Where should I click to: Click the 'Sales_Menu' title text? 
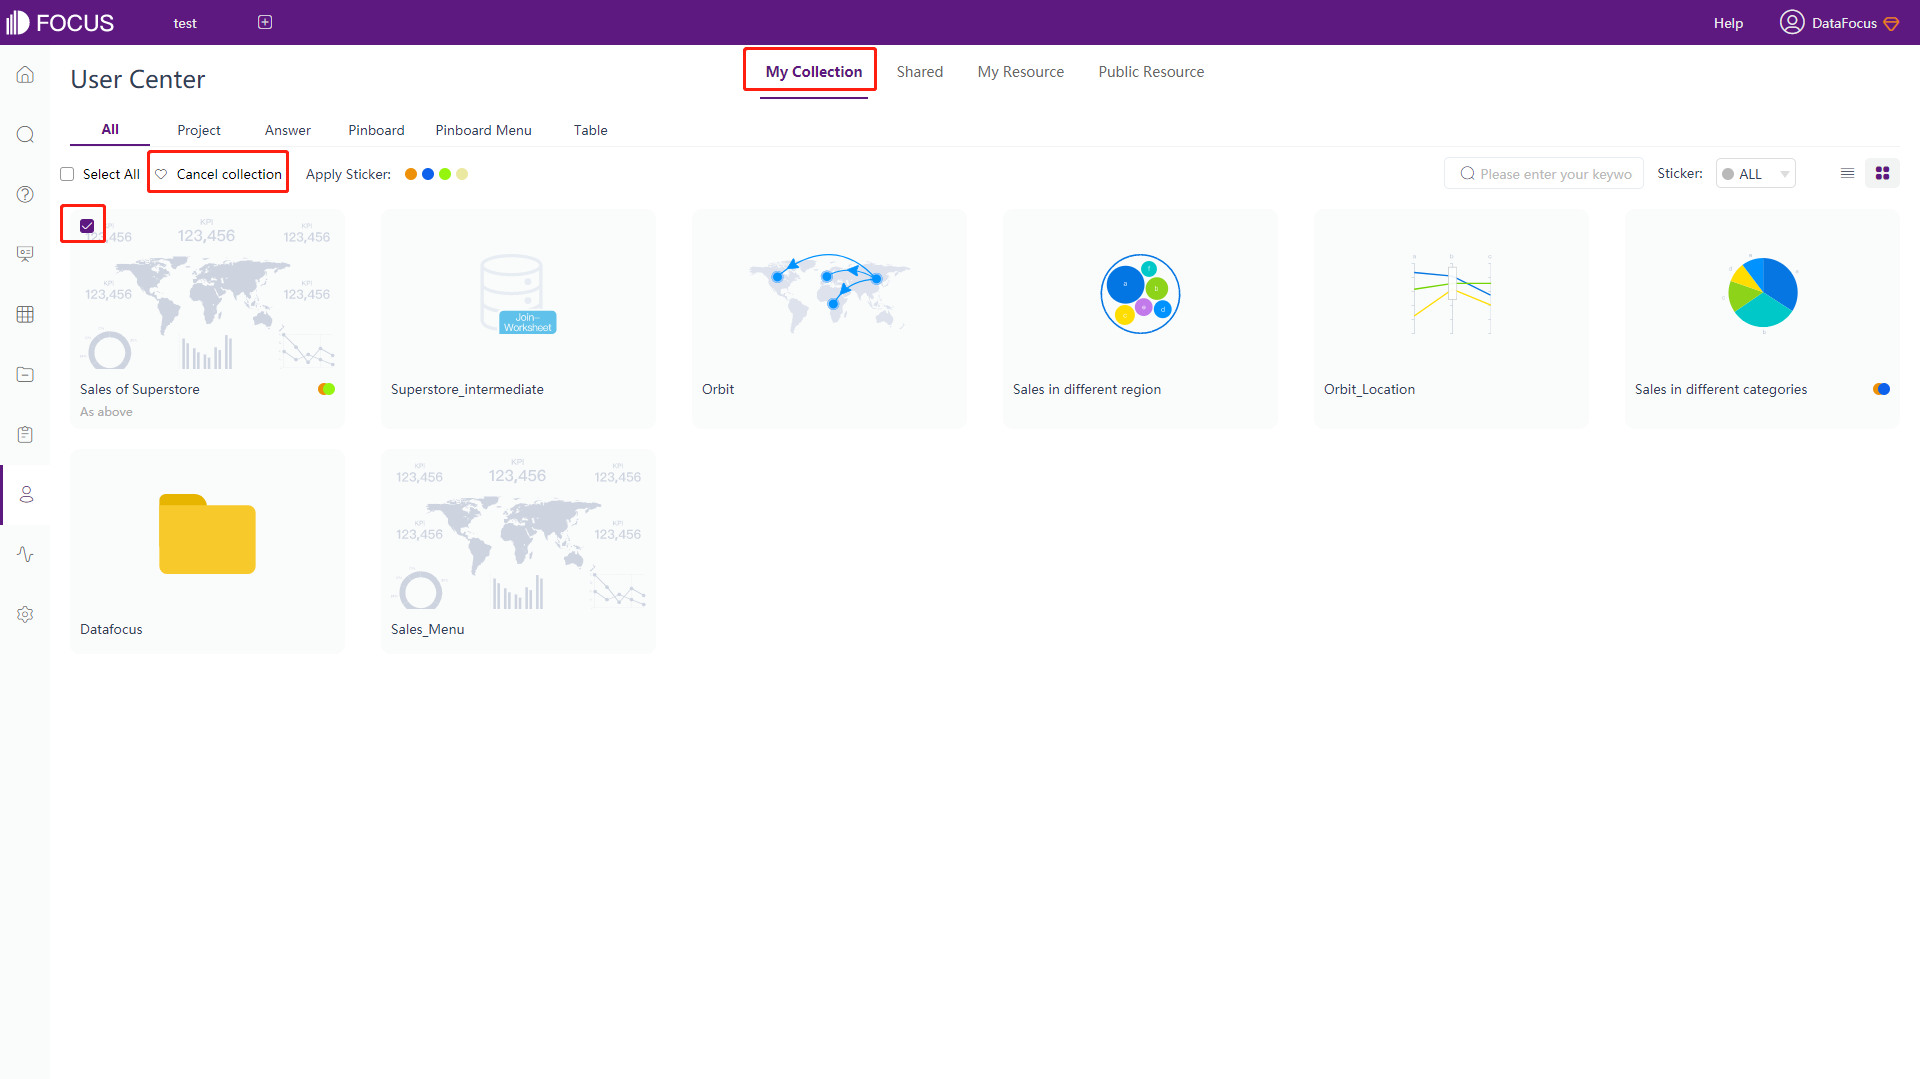[x=427, y=629]
